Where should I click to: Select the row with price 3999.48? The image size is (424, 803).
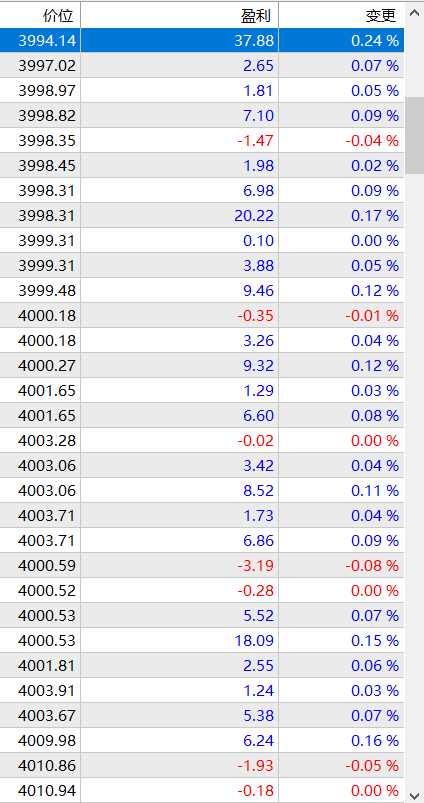[202, 291]
